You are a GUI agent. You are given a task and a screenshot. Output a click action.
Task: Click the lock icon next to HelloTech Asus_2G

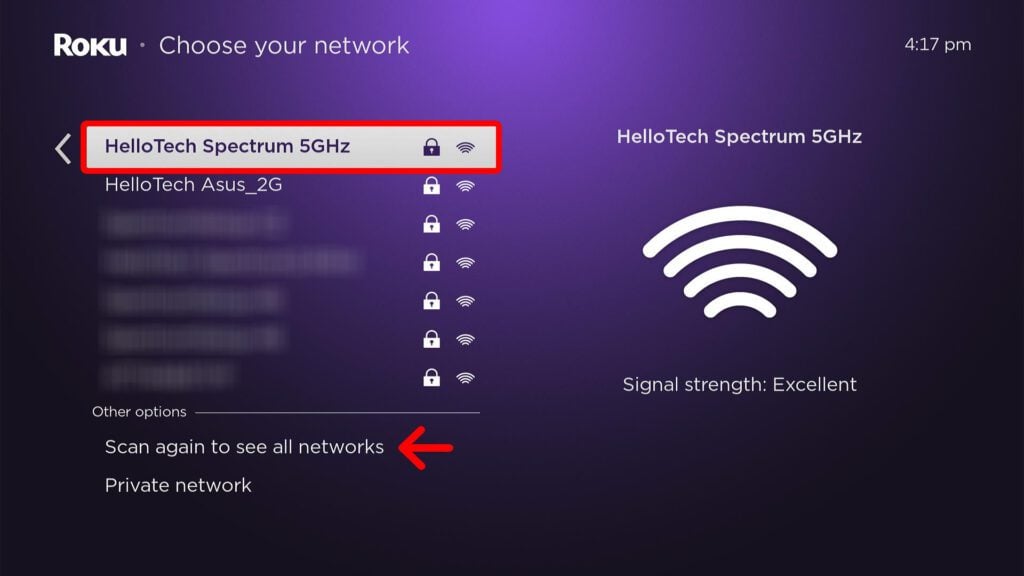click(x=433, y=185)
